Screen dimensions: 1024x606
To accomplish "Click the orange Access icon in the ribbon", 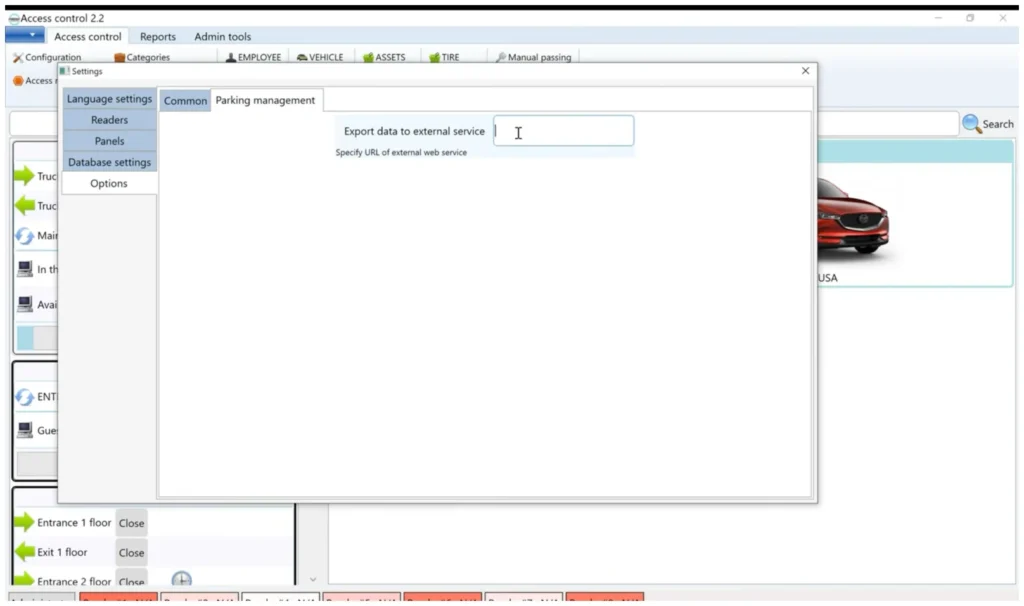I will (x=18, y=81).
